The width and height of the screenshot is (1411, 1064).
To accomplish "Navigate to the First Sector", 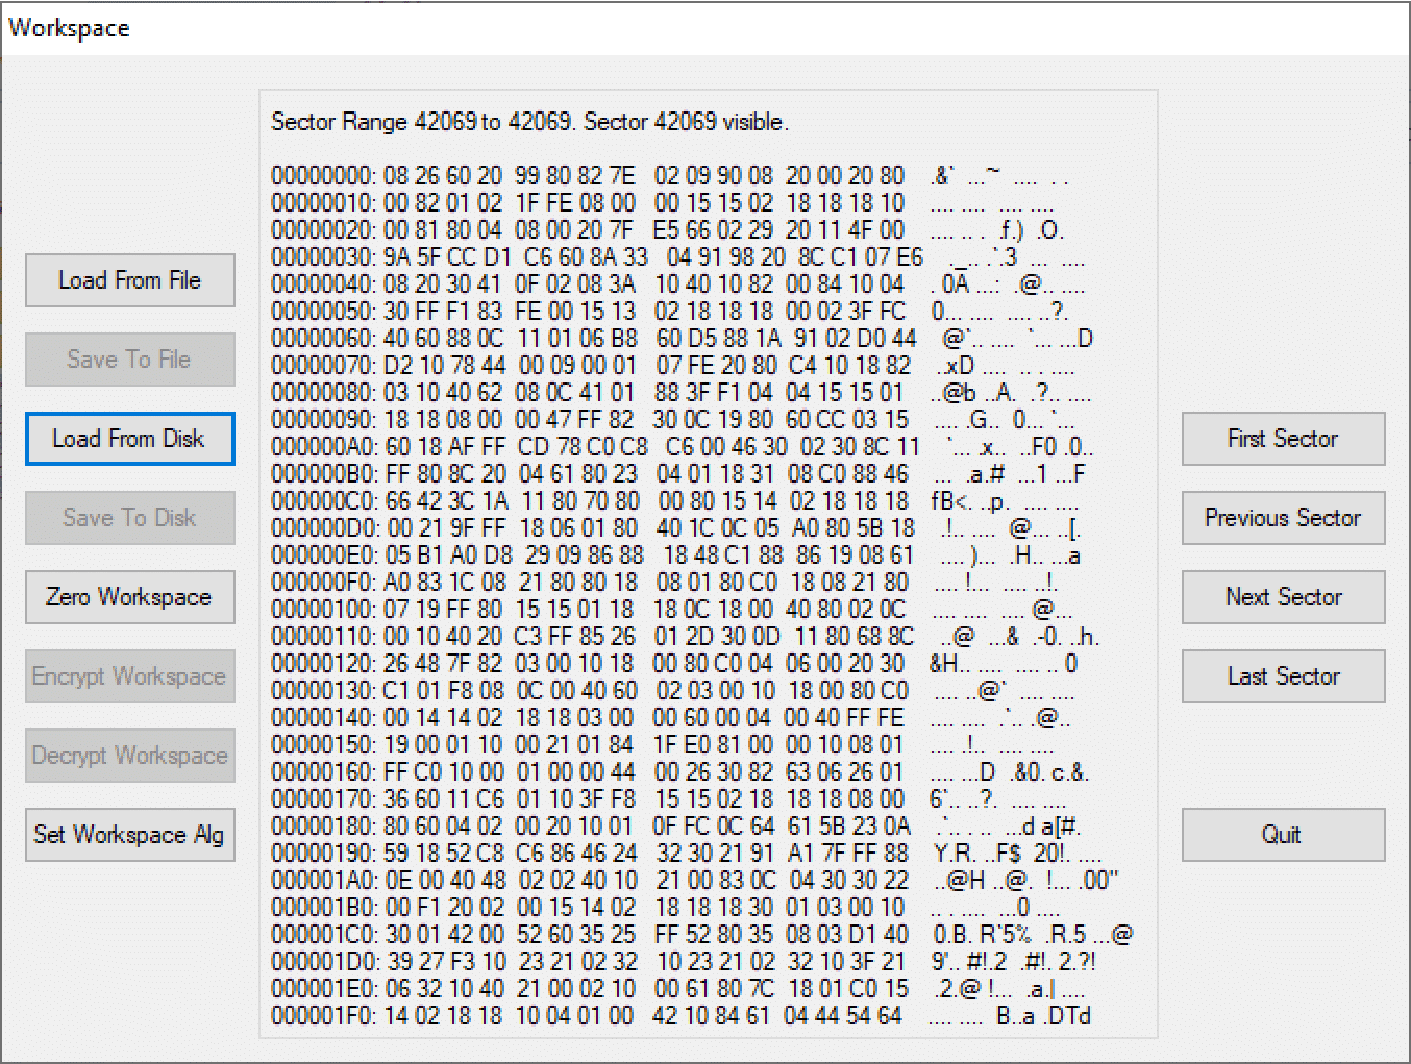I will (x=1283, y=439).
